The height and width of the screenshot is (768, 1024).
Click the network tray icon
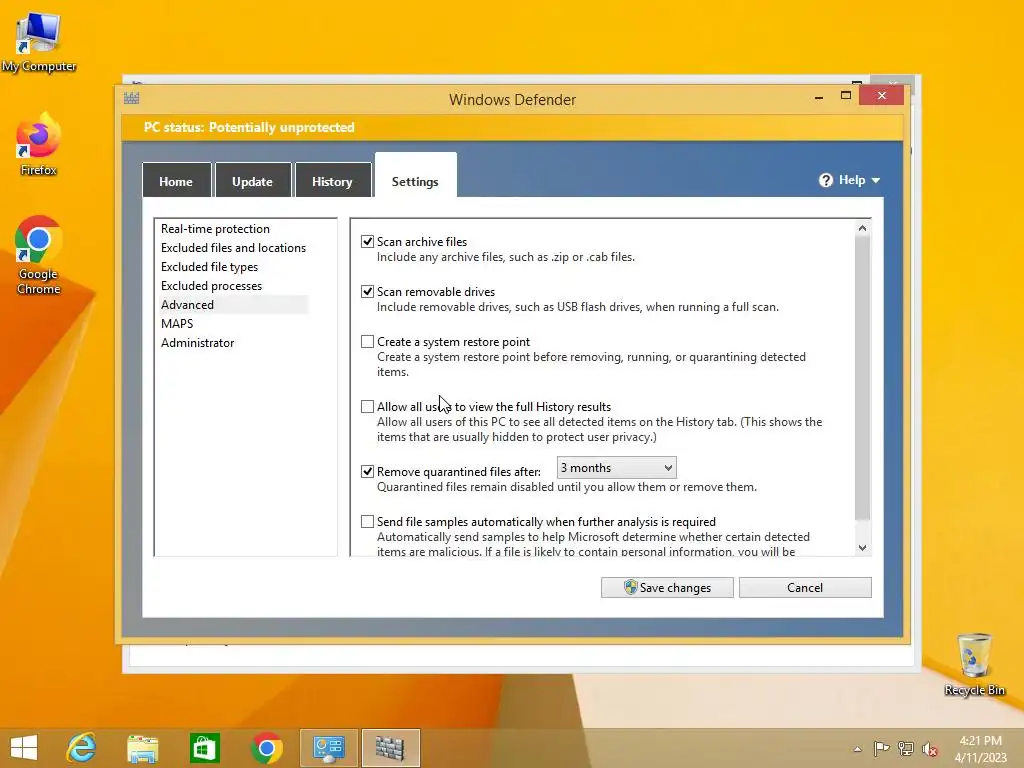coord(906,749)
